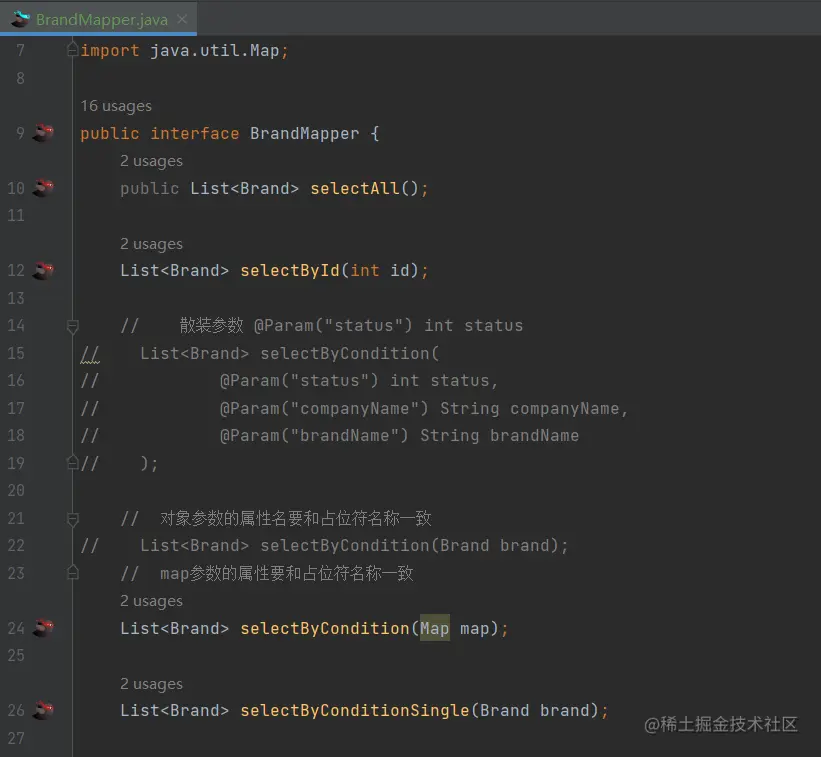Click MyBatis gutter icon on selectAll line
This screenshot has width=821, height=757.
pyautogui.click(x=43, y=188)
